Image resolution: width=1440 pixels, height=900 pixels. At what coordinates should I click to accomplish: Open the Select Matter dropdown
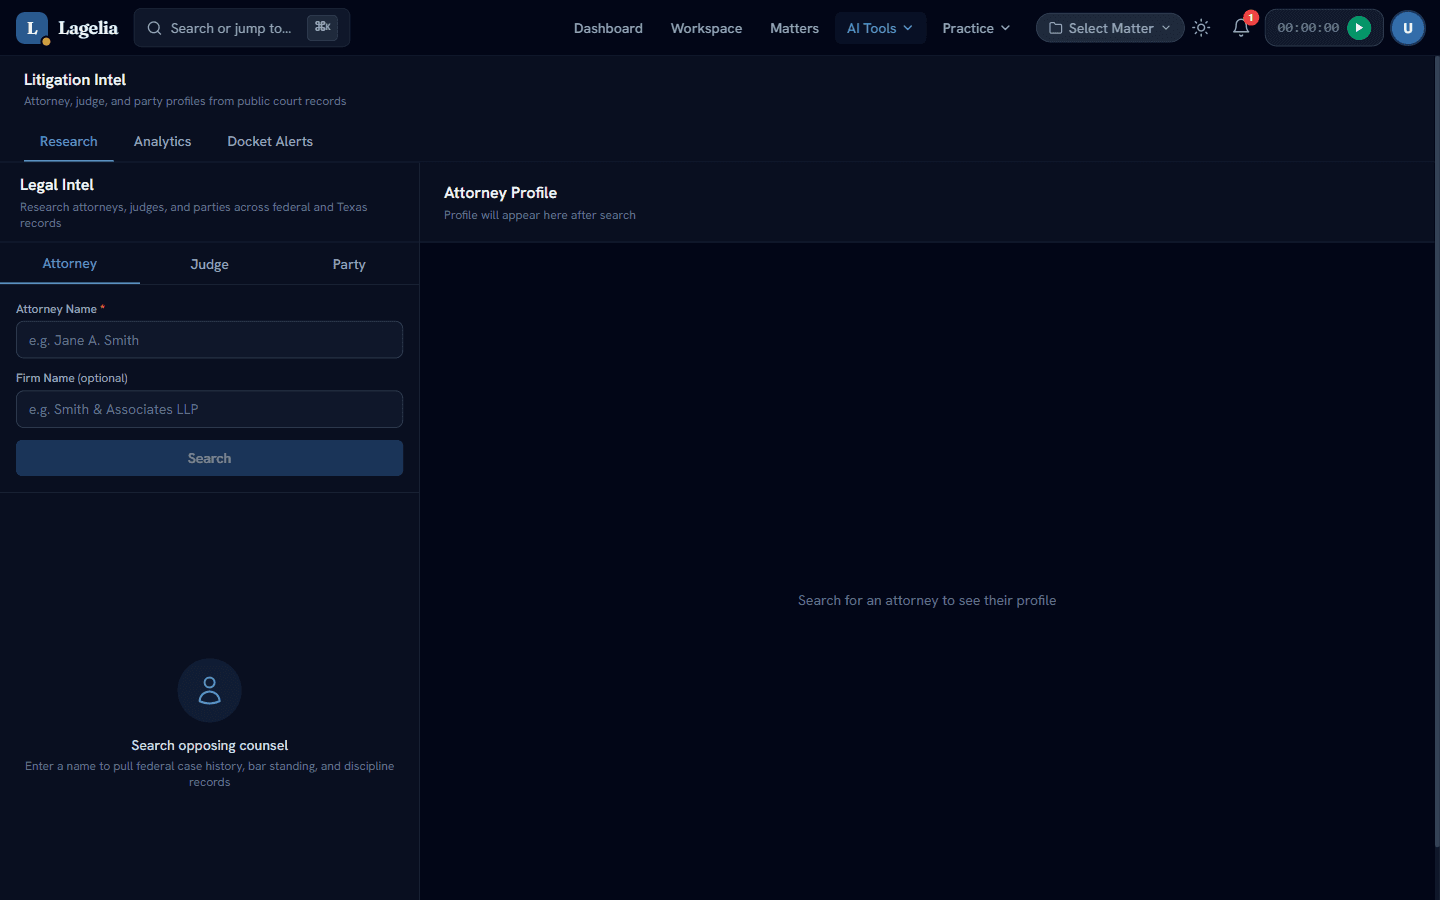[x=1109, y=28]
